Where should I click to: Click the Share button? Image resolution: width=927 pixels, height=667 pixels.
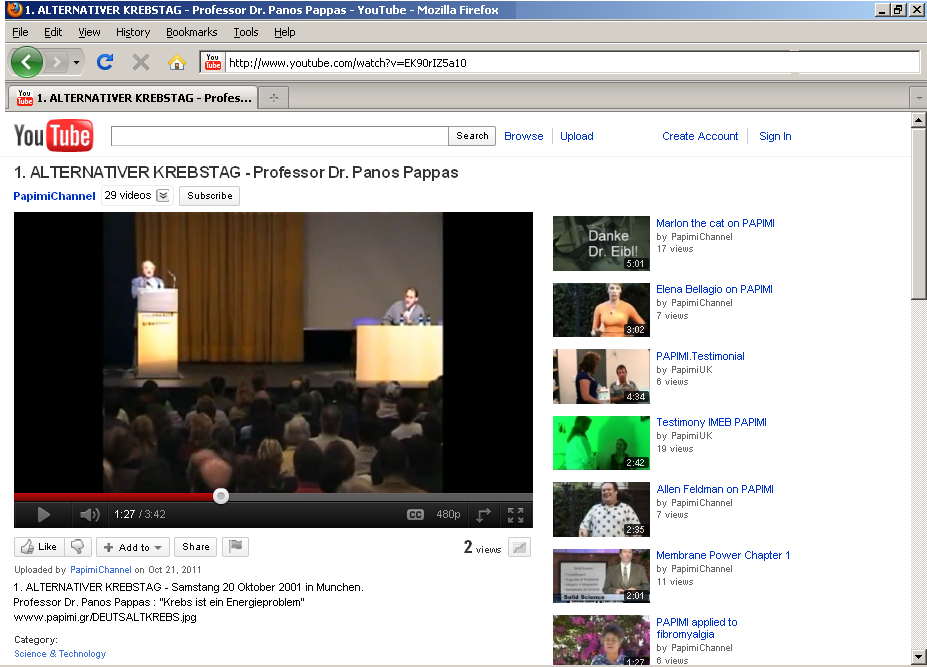[x=196, y=547]
